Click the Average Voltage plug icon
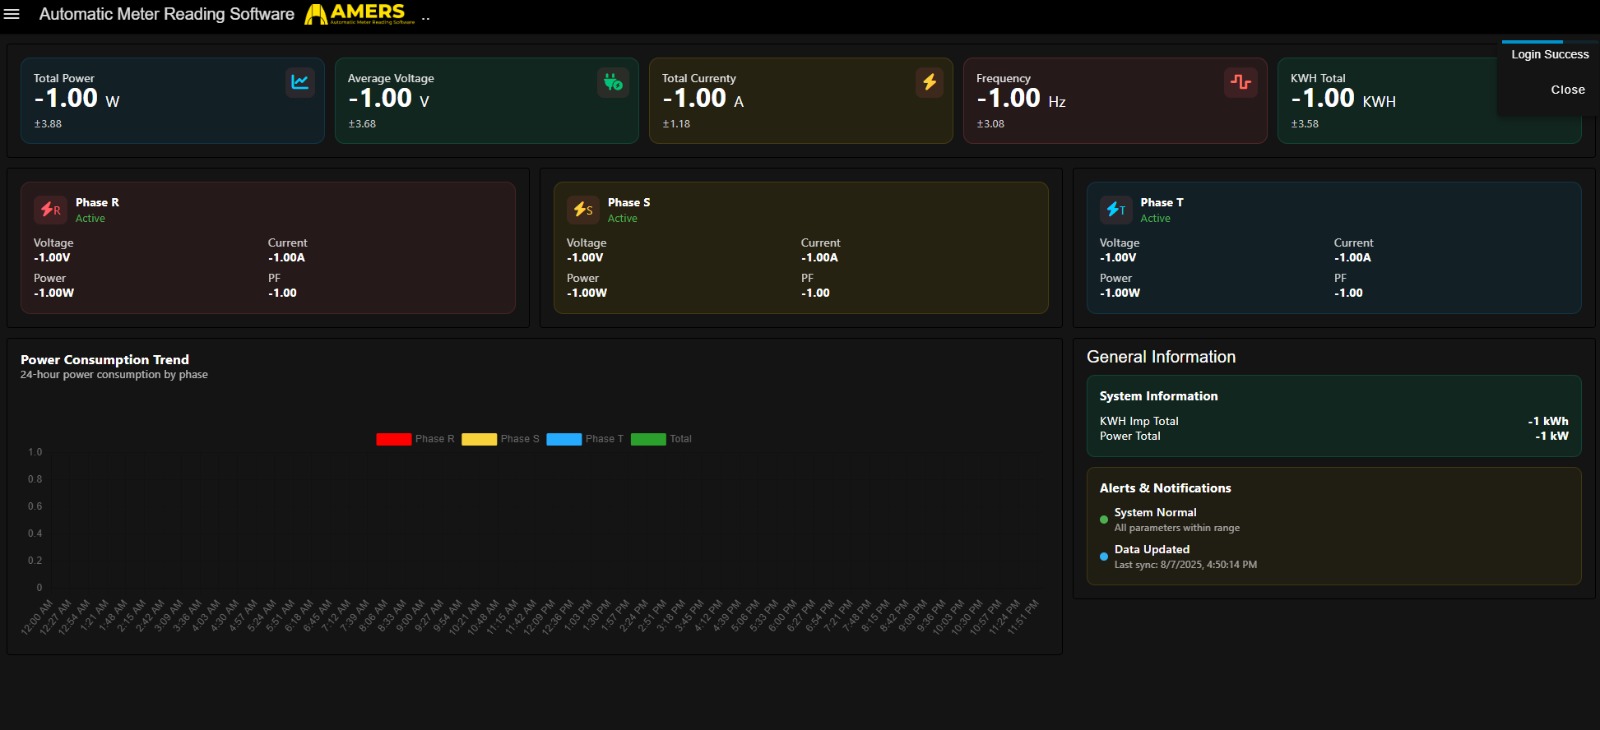Viewport: 1600px width, 730px height. (x=613, y=82)
